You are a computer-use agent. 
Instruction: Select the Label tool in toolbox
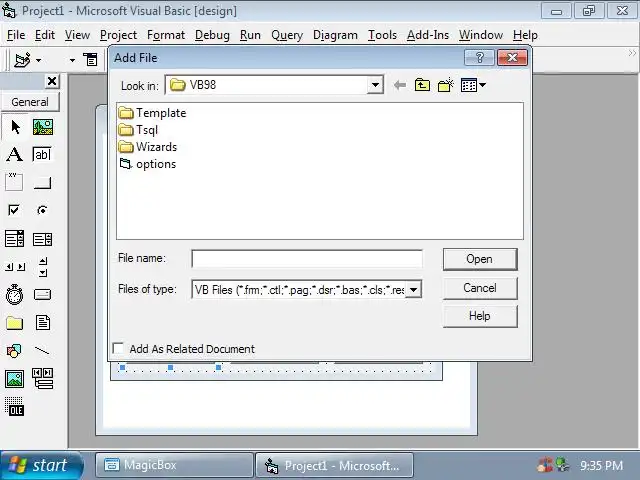[15, 155]
